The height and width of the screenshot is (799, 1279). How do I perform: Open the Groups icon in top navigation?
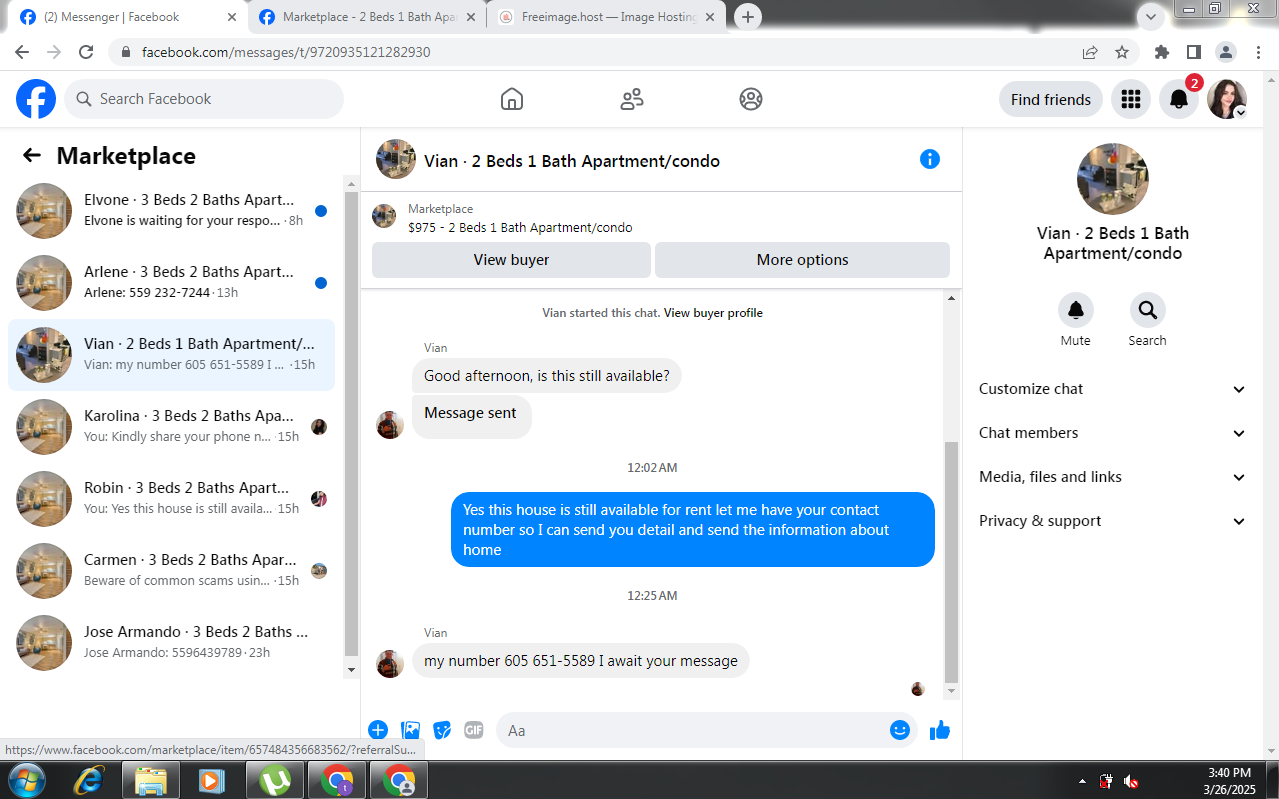[x=751, y=99]
